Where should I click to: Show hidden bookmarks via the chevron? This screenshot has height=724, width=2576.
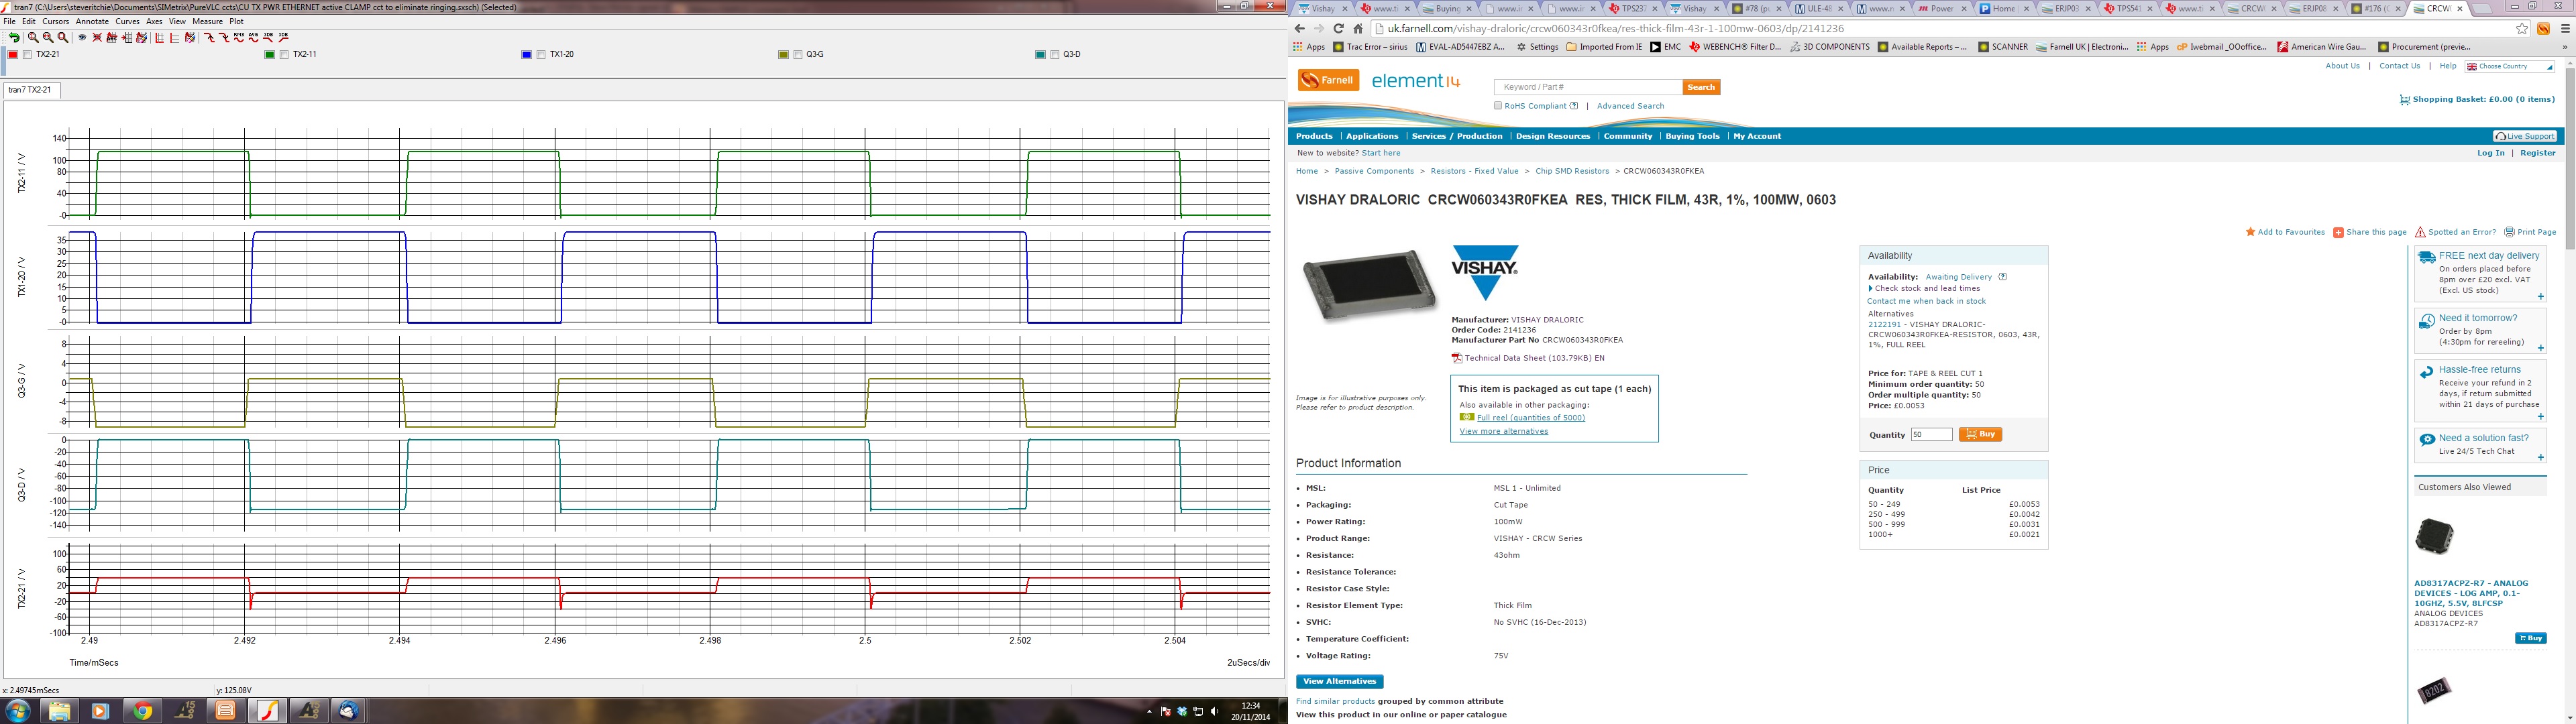pos(2564,47)
